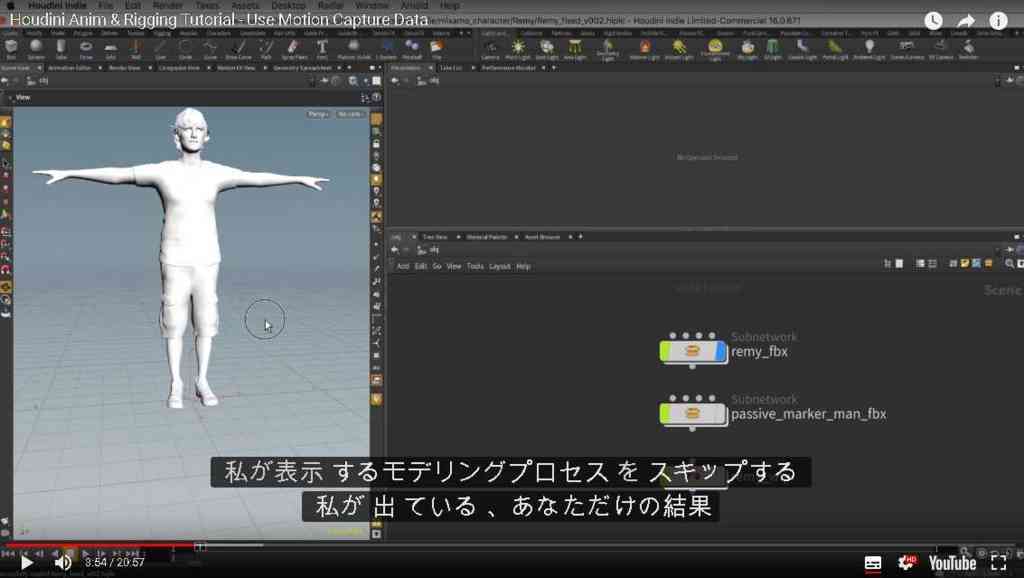The height and width of the screenshot is (578, 1024).
Task: Open network editor Layout menu
Action: tap(500, 266)
